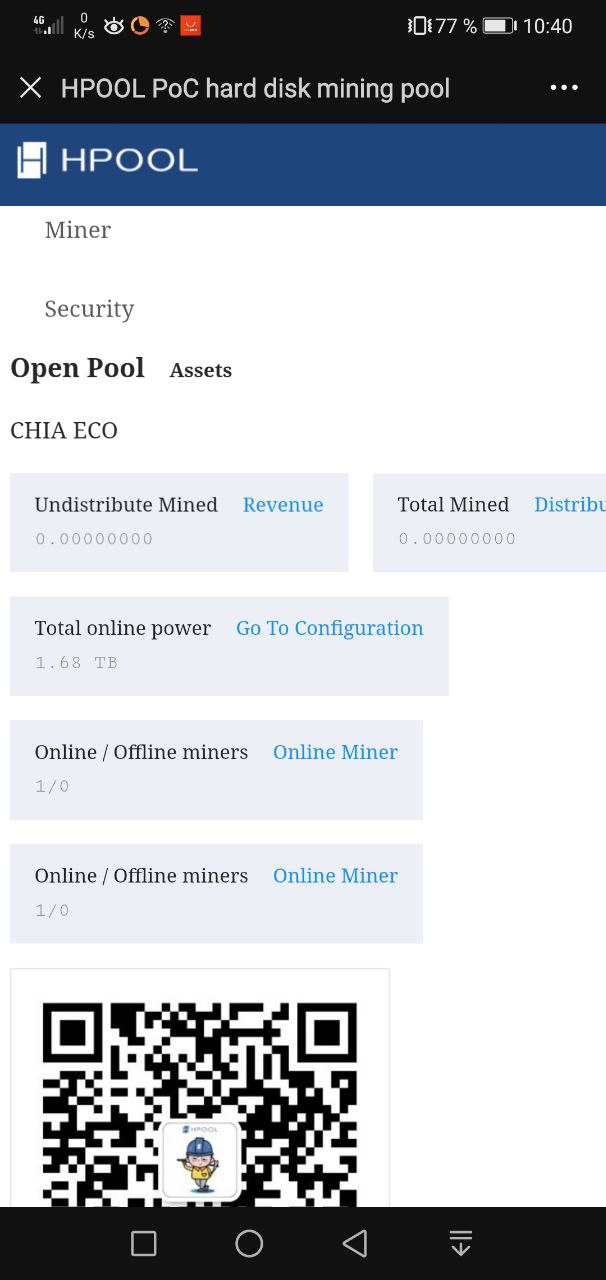The width and height of the screenshot is (606, 1280).
Task: Tap the 10:40 clock in the status bar
Action: coord(548,26)
